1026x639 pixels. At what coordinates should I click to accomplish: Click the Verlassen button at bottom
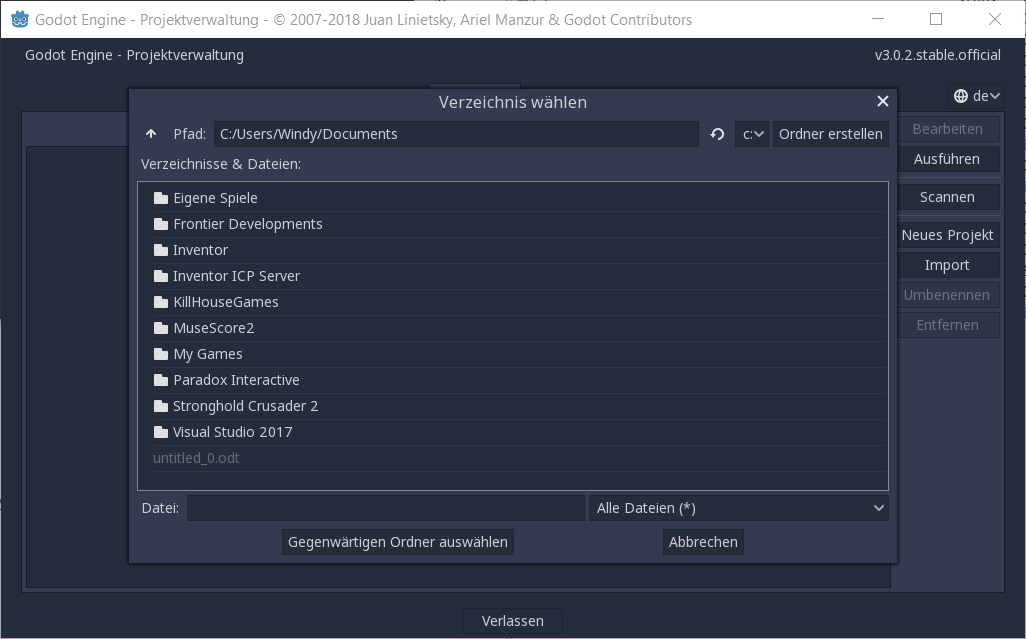pos(513,621)
